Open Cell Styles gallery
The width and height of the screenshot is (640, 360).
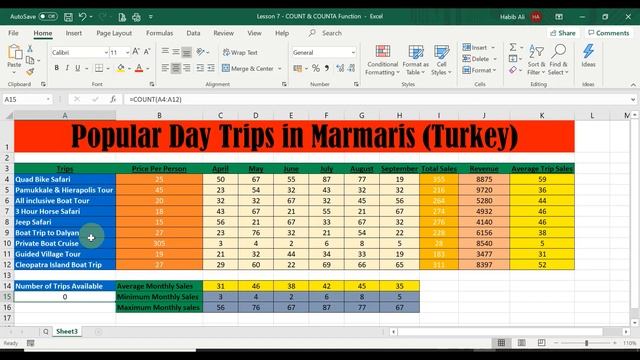tap(441, 60)
